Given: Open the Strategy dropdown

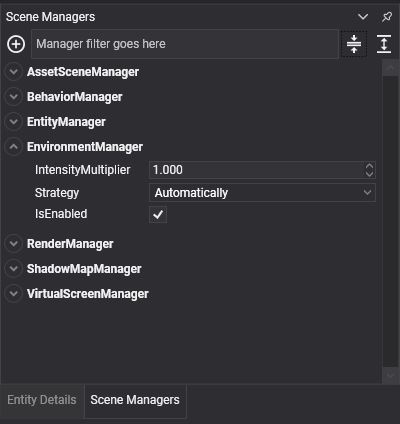Looking at the screenshot, I should tap(262, 192).
